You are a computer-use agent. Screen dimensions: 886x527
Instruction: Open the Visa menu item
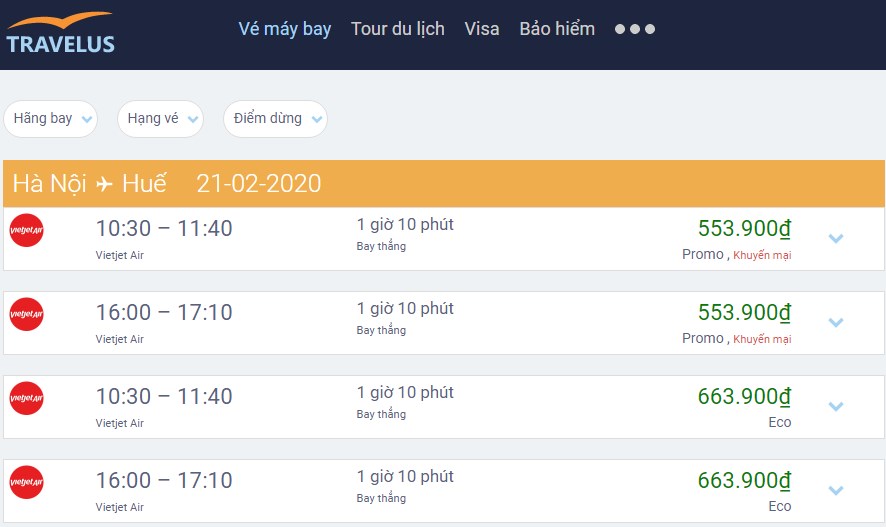click(482, 29)
